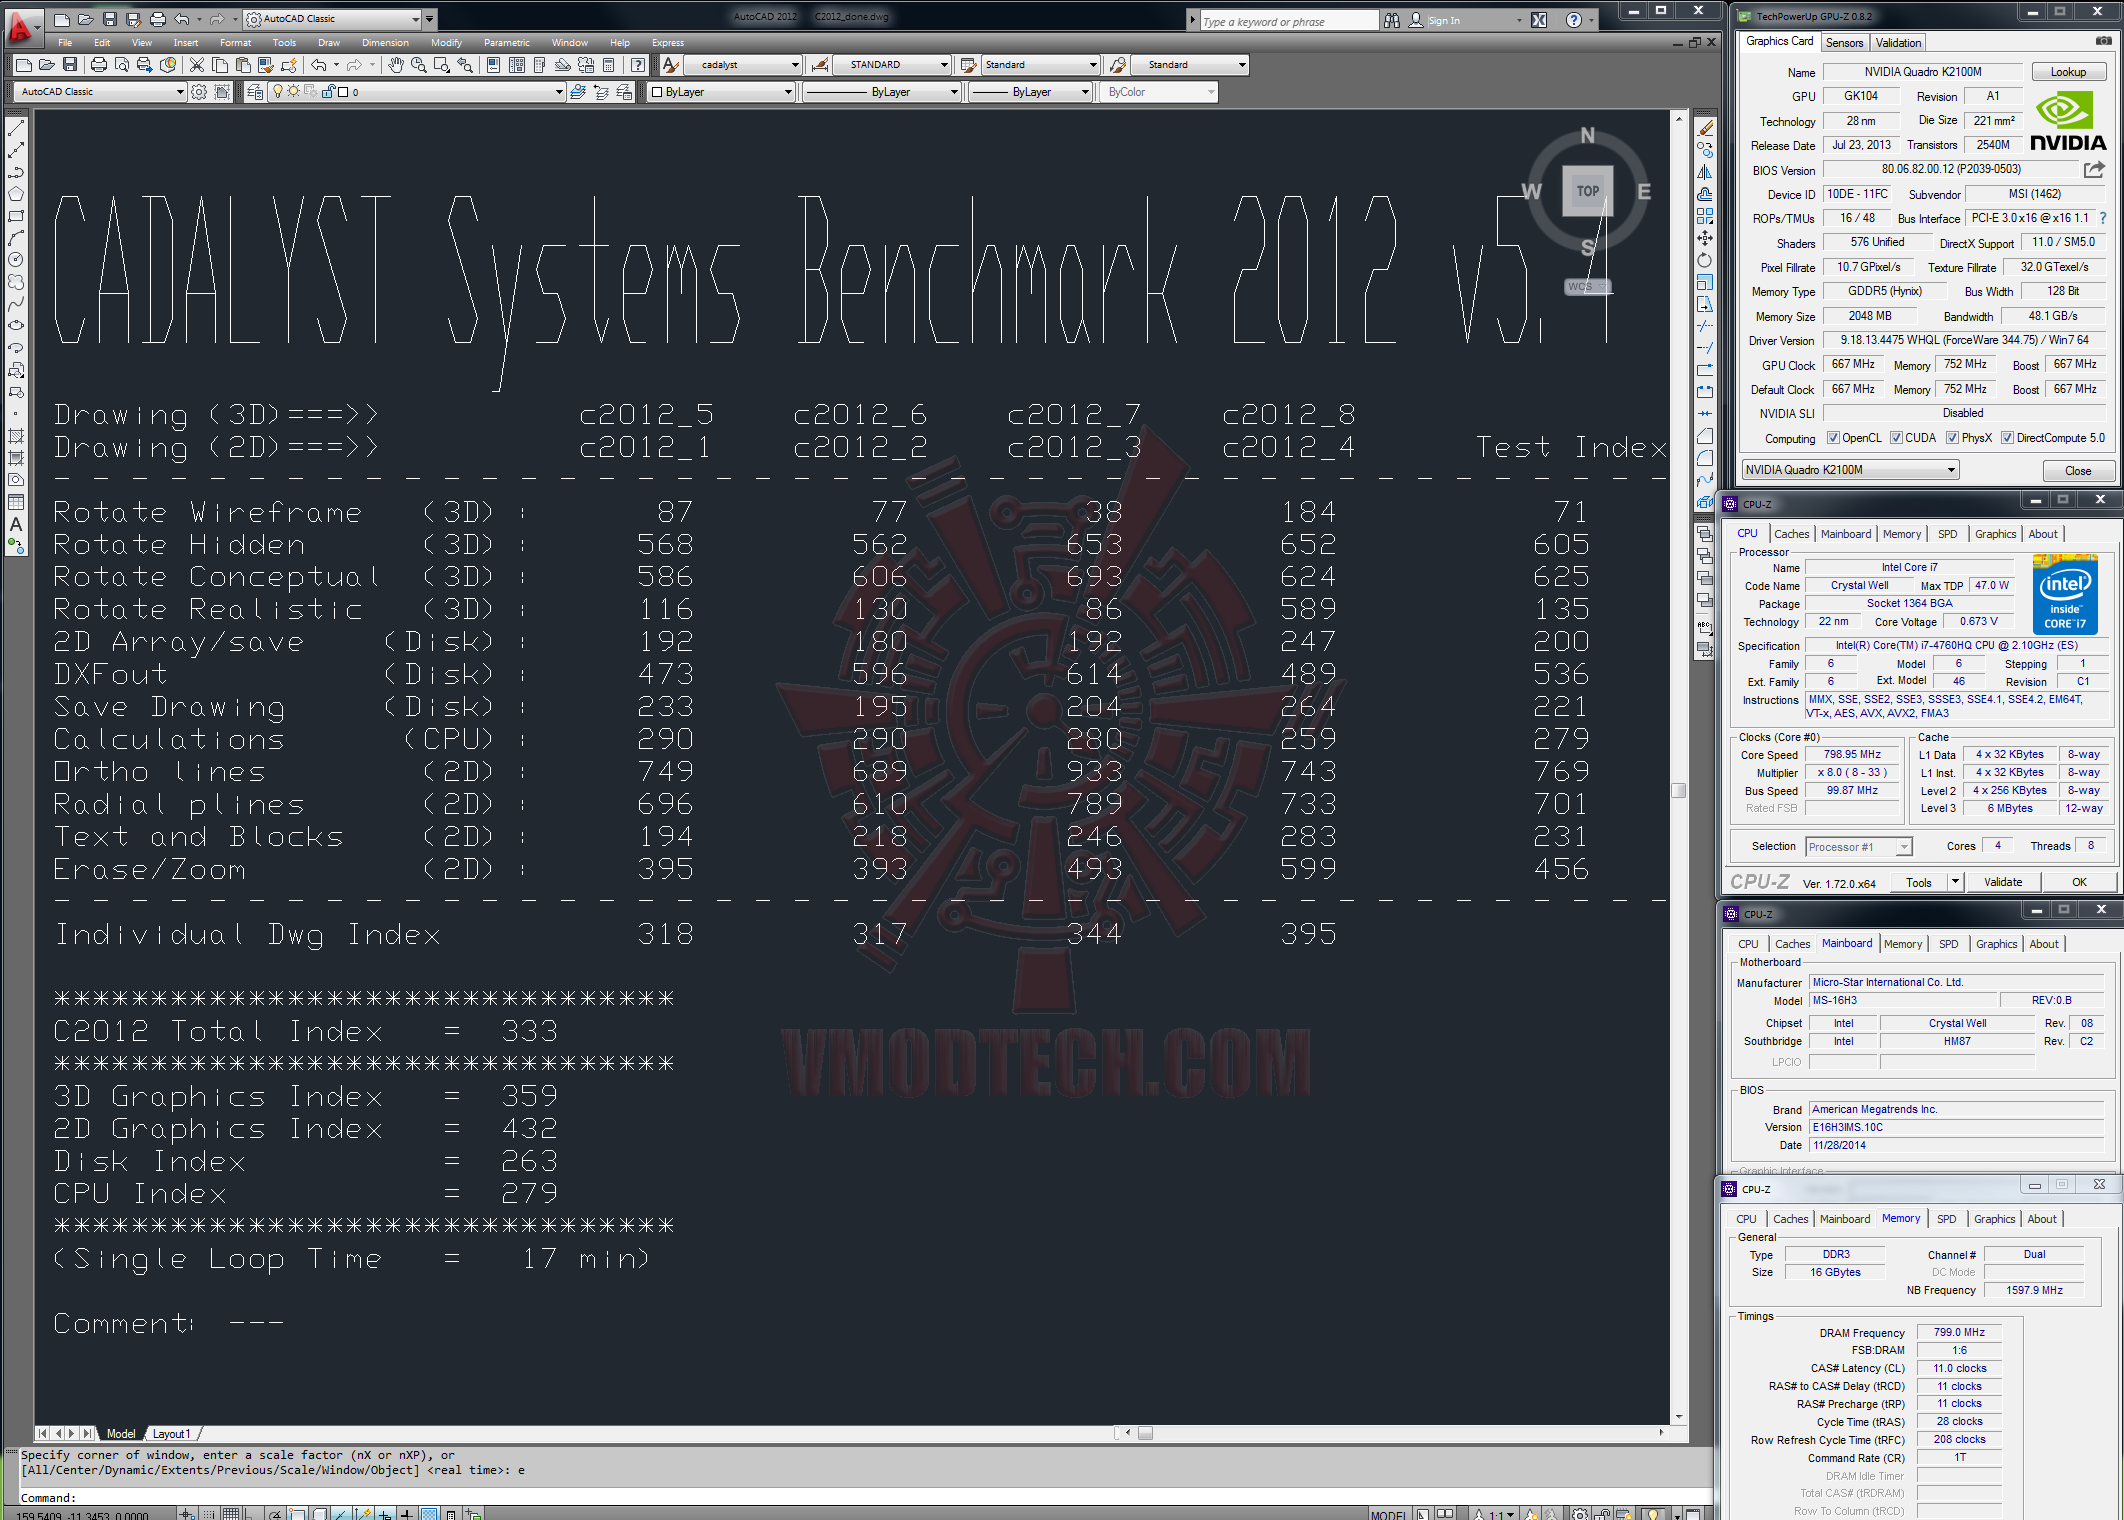Toggle the CUDA checkbox
Screen dimensions: 2124x1520
pyautogui.click(x=1895, y=438)
